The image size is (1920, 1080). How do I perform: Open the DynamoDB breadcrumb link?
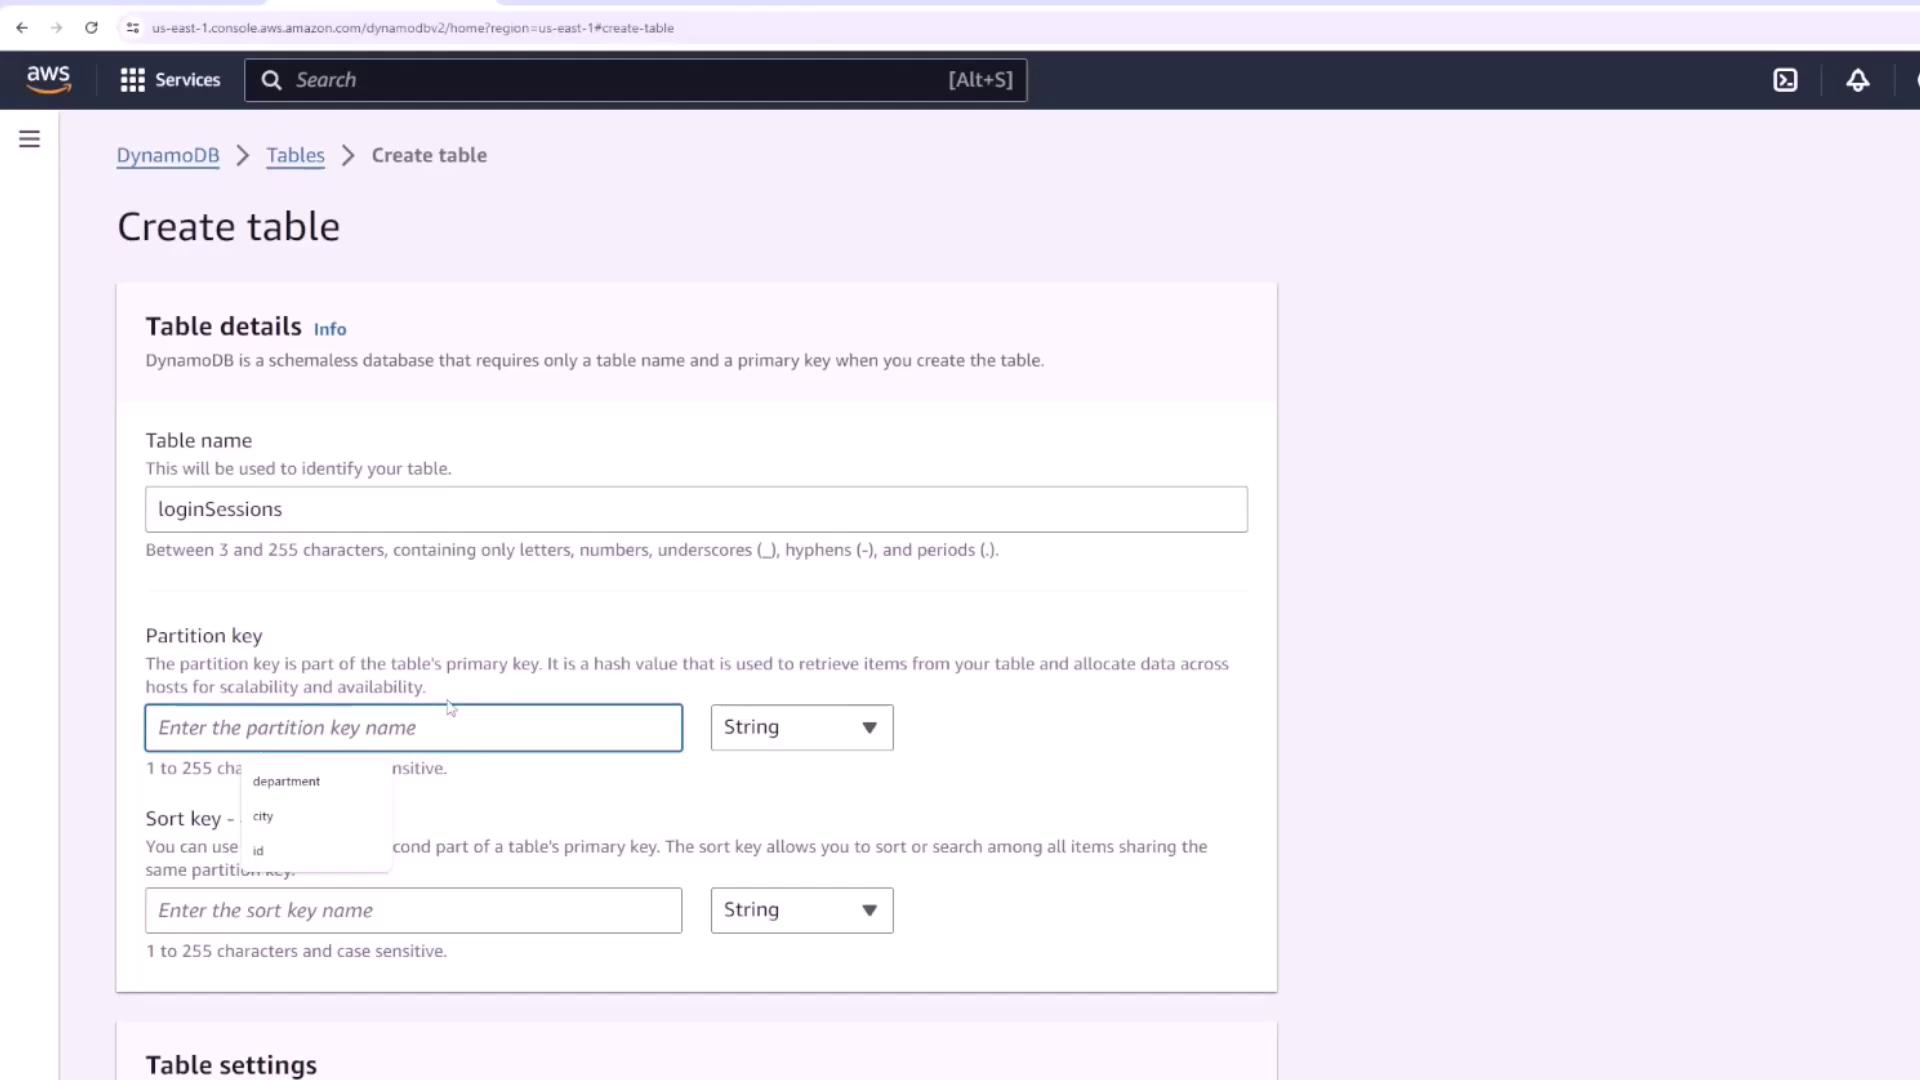tap(167, 155)
